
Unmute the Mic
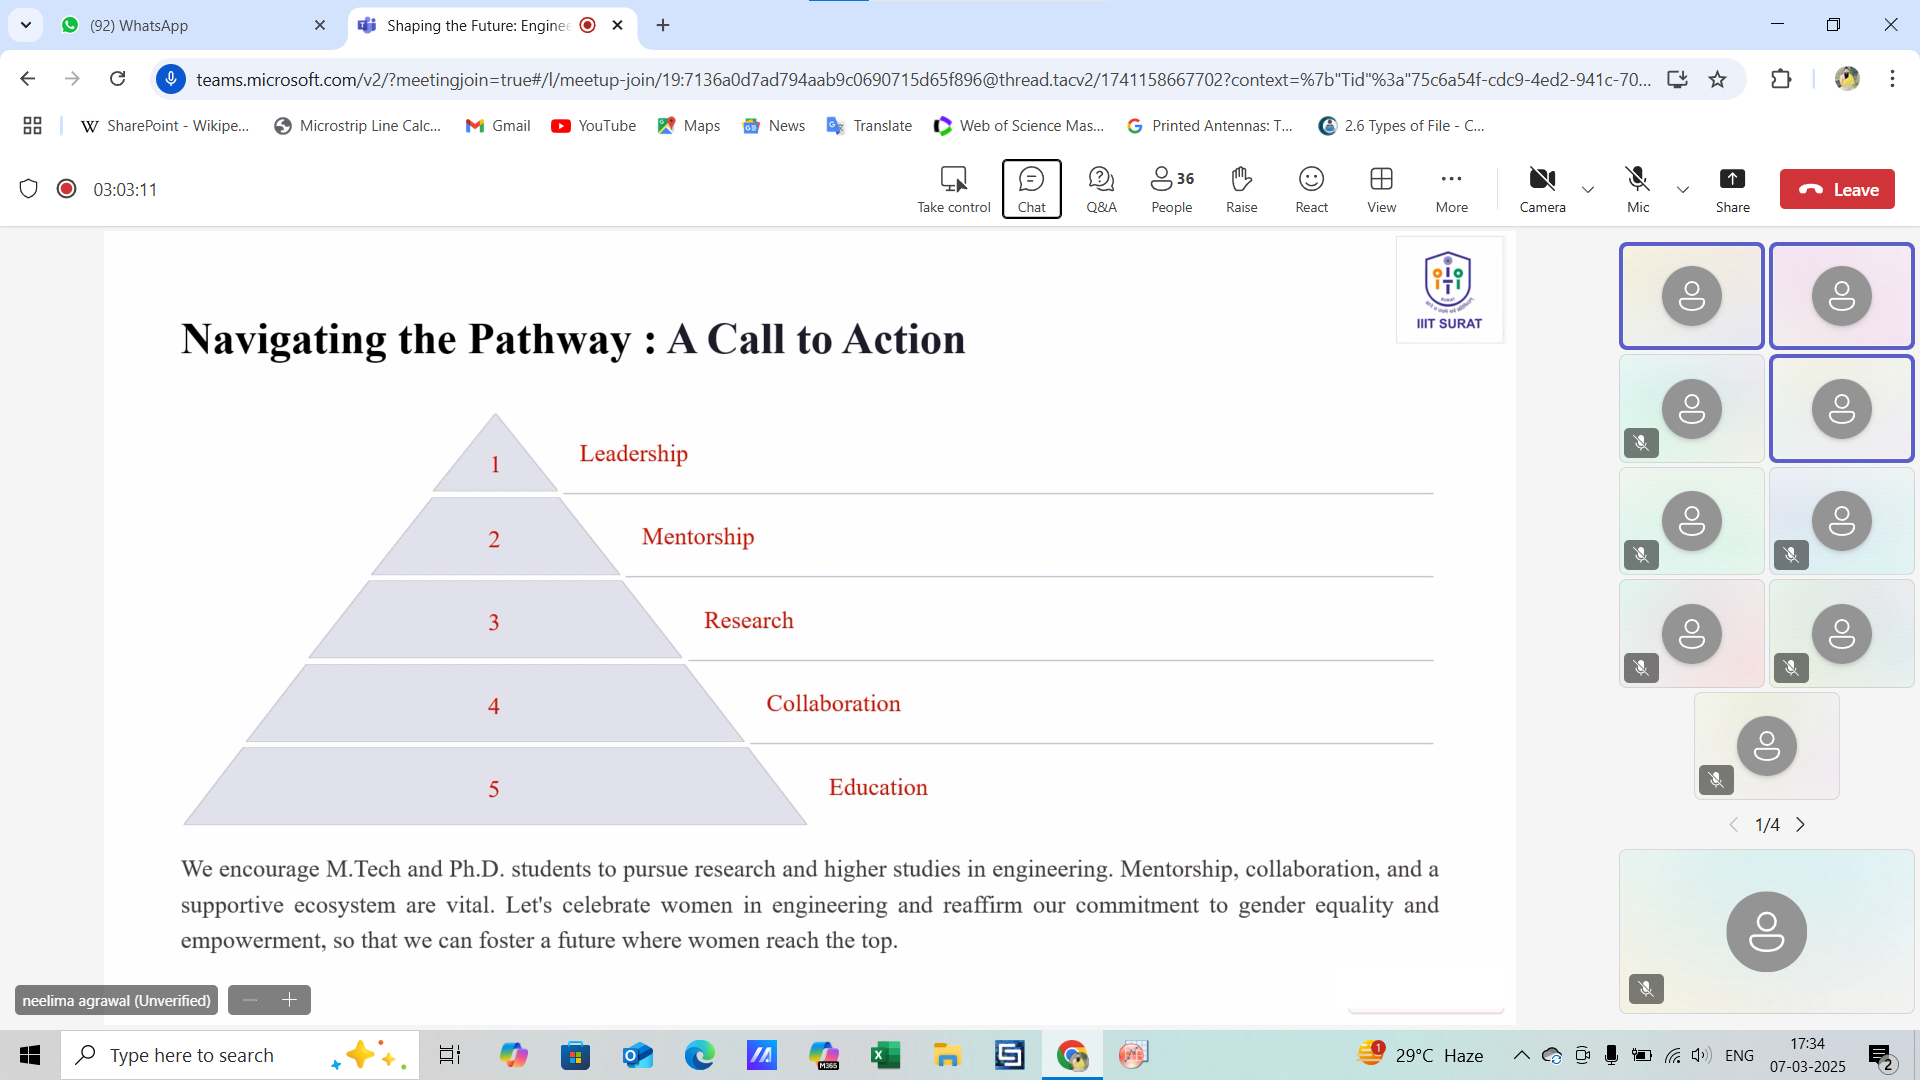coord(1637,189)
